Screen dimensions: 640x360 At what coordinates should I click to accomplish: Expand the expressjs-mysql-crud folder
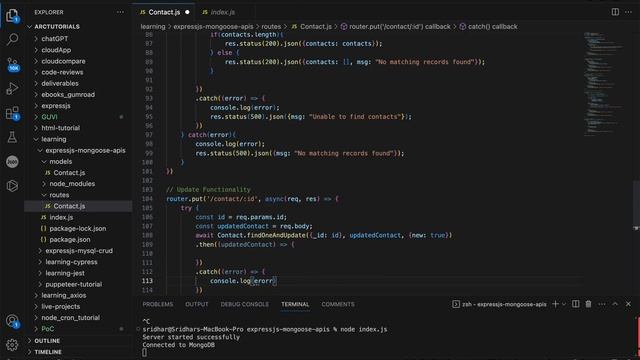(x=79, y=251)
